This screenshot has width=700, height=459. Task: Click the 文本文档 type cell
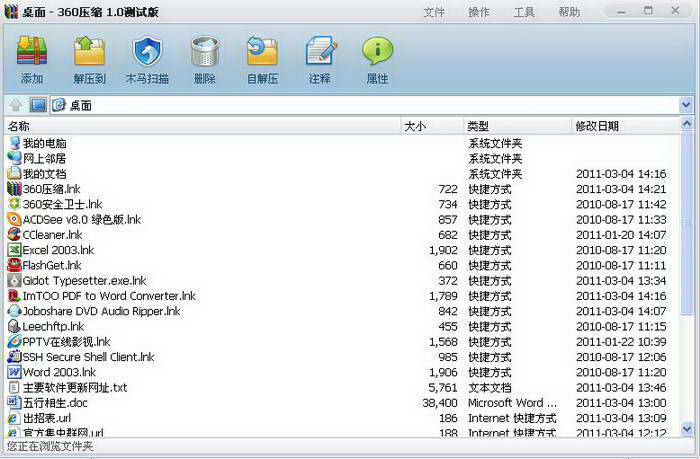[490, 388]
